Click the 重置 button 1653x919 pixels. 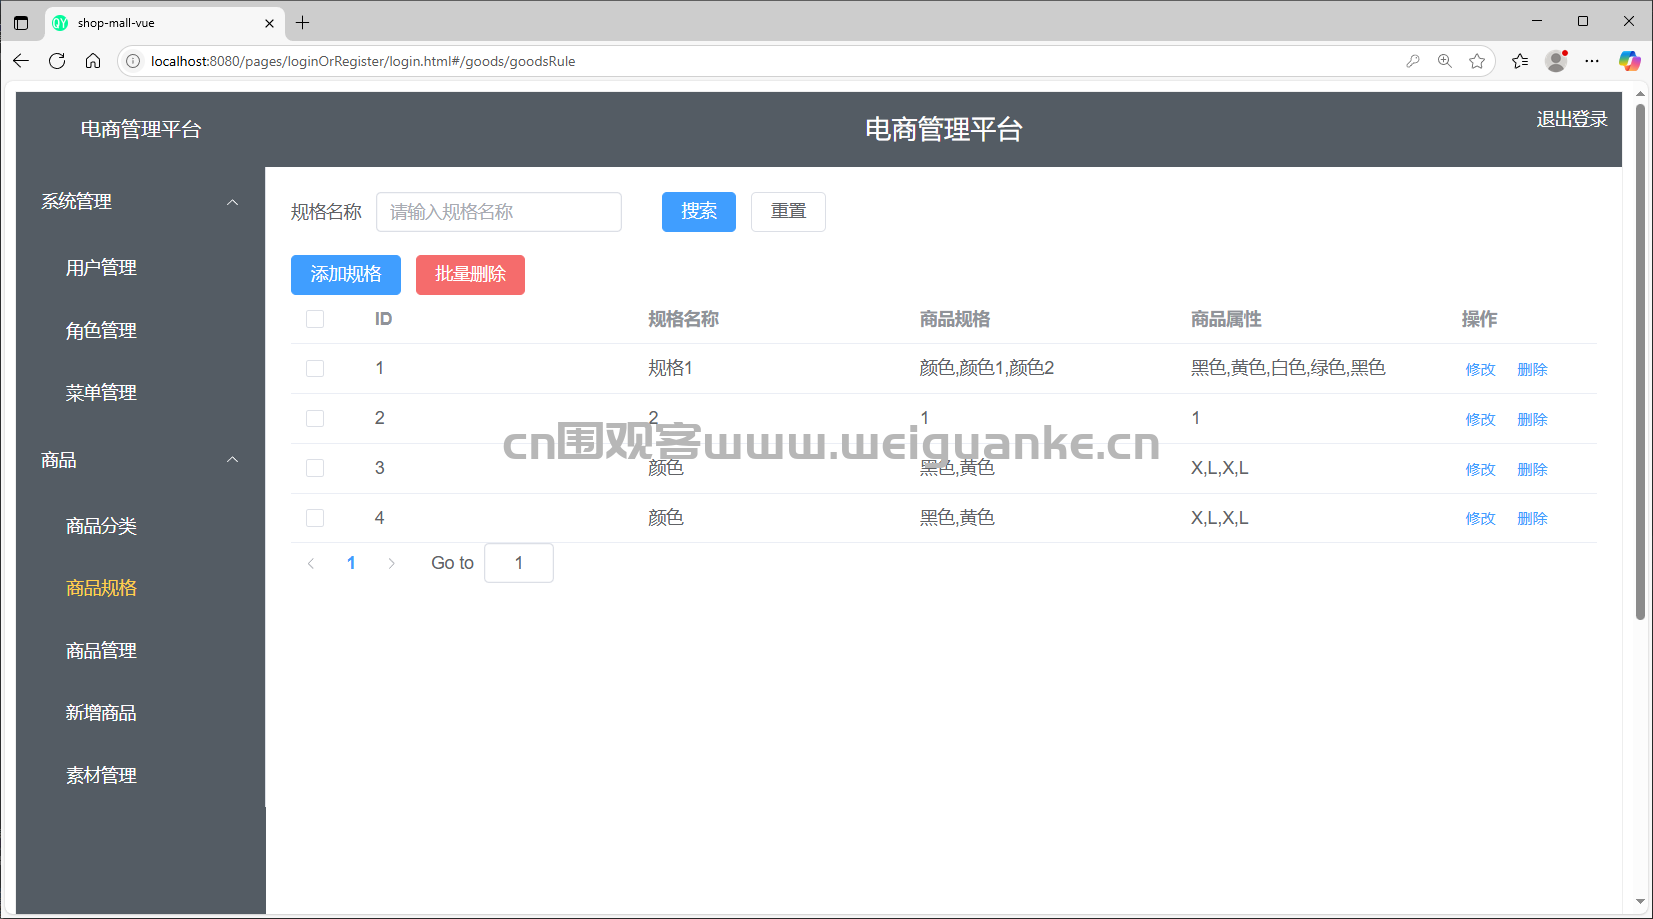[788, 212]
